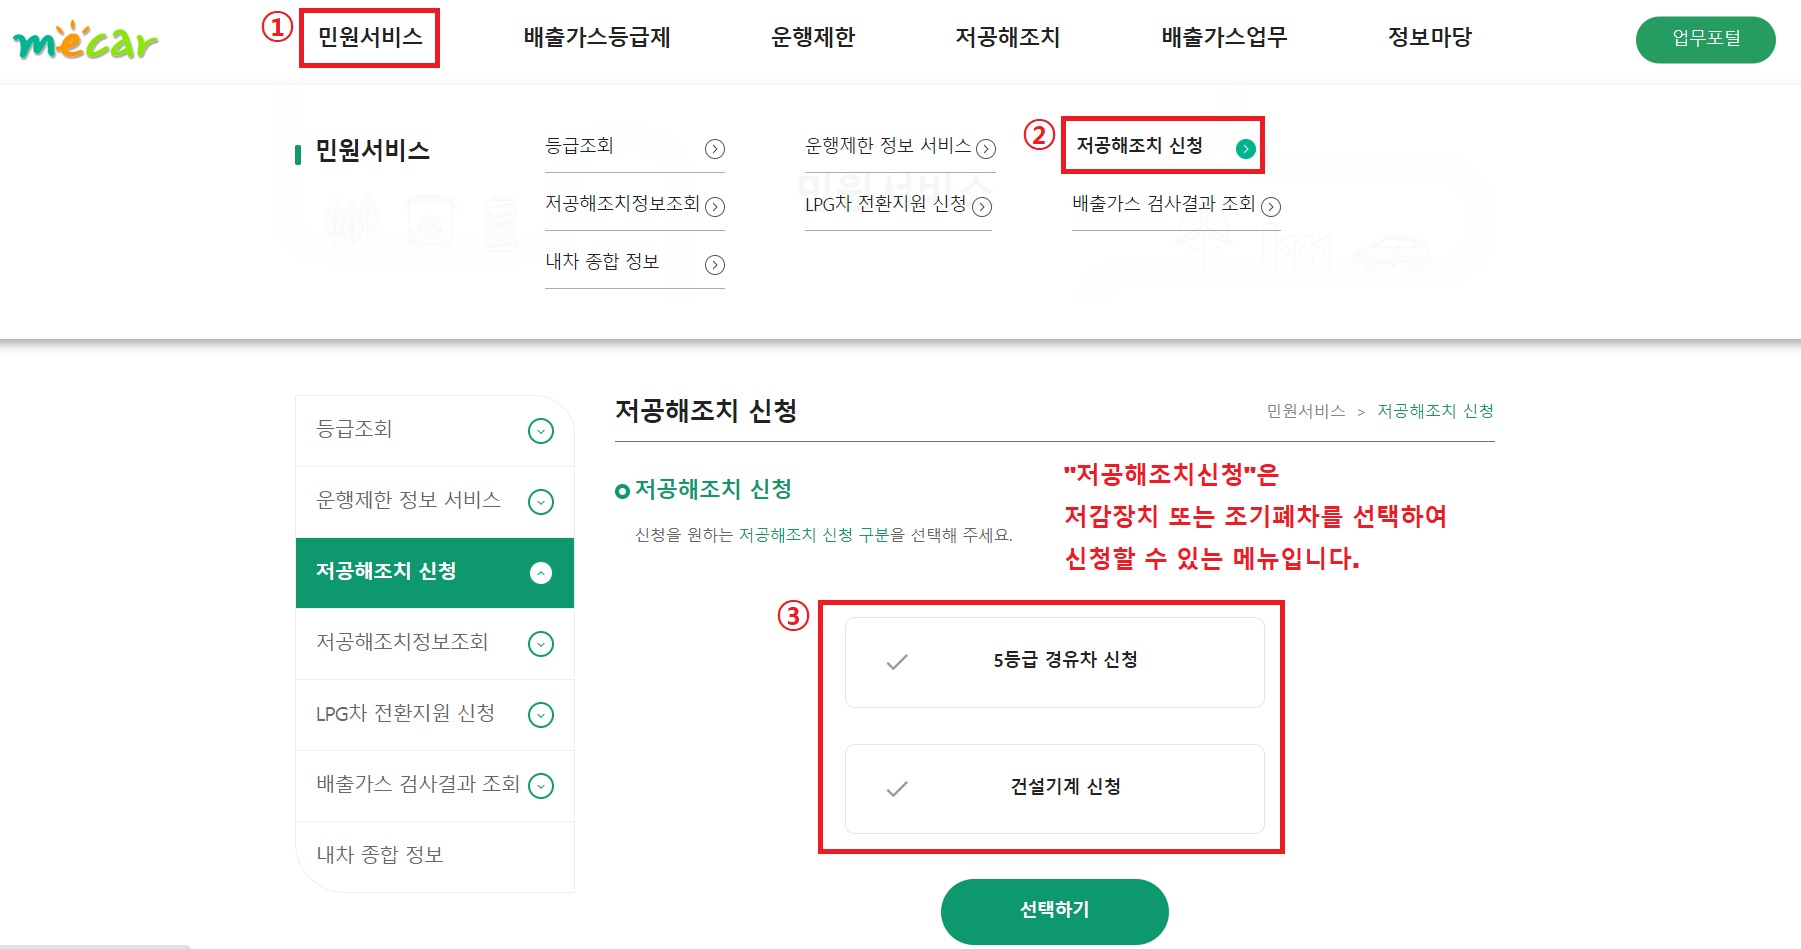The width and height of the screenshot is (1801, 949).
Task: Click arrow icon next to 등급조회 in mega menu
Action: [715, 149]
